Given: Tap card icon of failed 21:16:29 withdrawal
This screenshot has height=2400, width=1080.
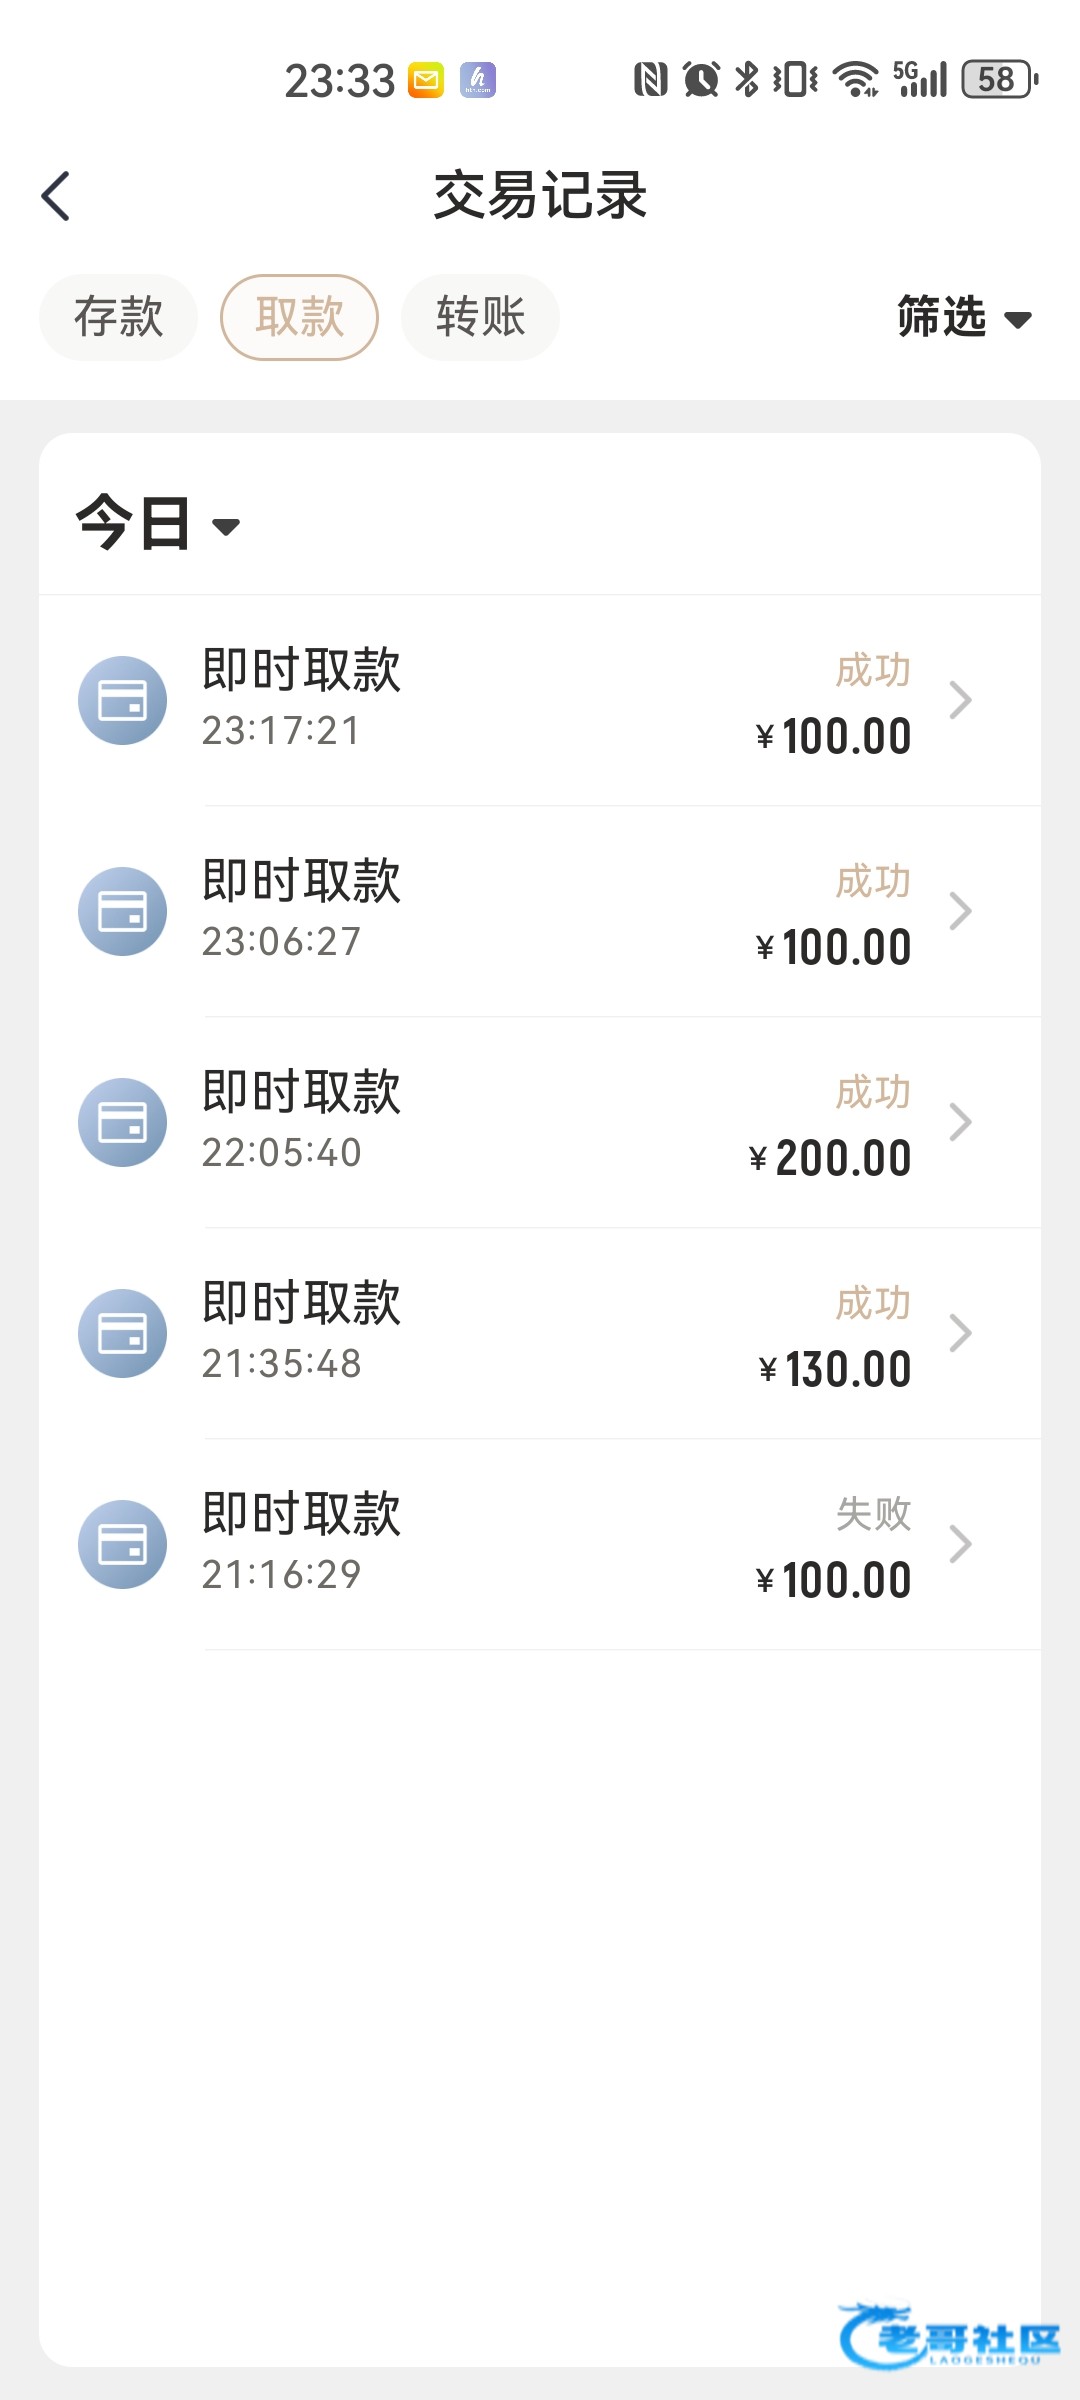Looking at the screenshot, I should [122, 1544].
